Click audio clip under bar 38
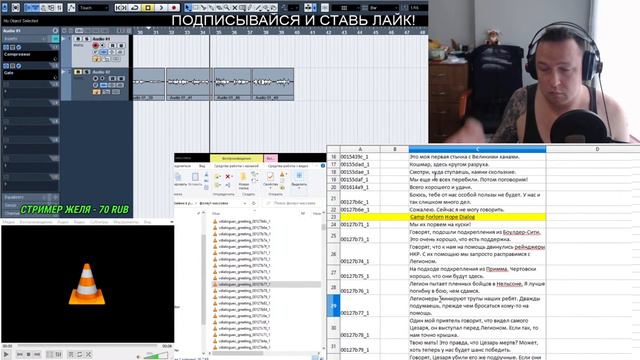The height and width of the screenshot is (360, 640). (x=273, y=84)
